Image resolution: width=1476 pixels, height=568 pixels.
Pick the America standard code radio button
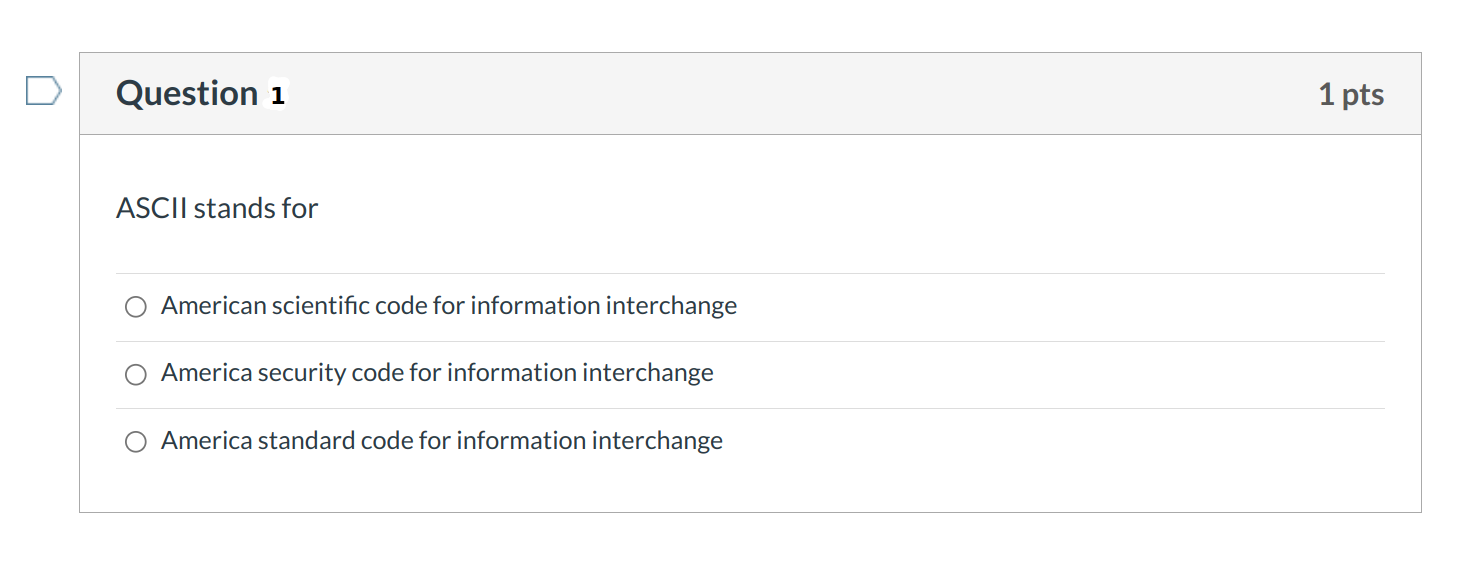point(136,442)
